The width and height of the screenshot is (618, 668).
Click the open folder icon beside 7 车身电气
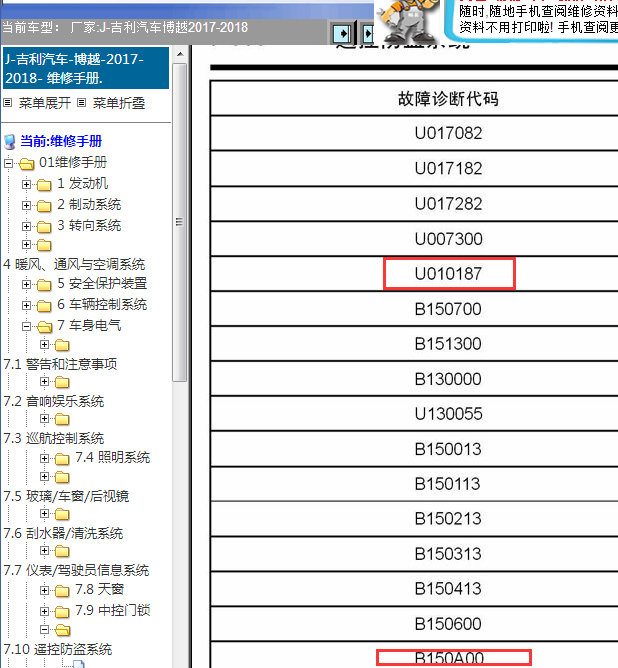(44, 327)
